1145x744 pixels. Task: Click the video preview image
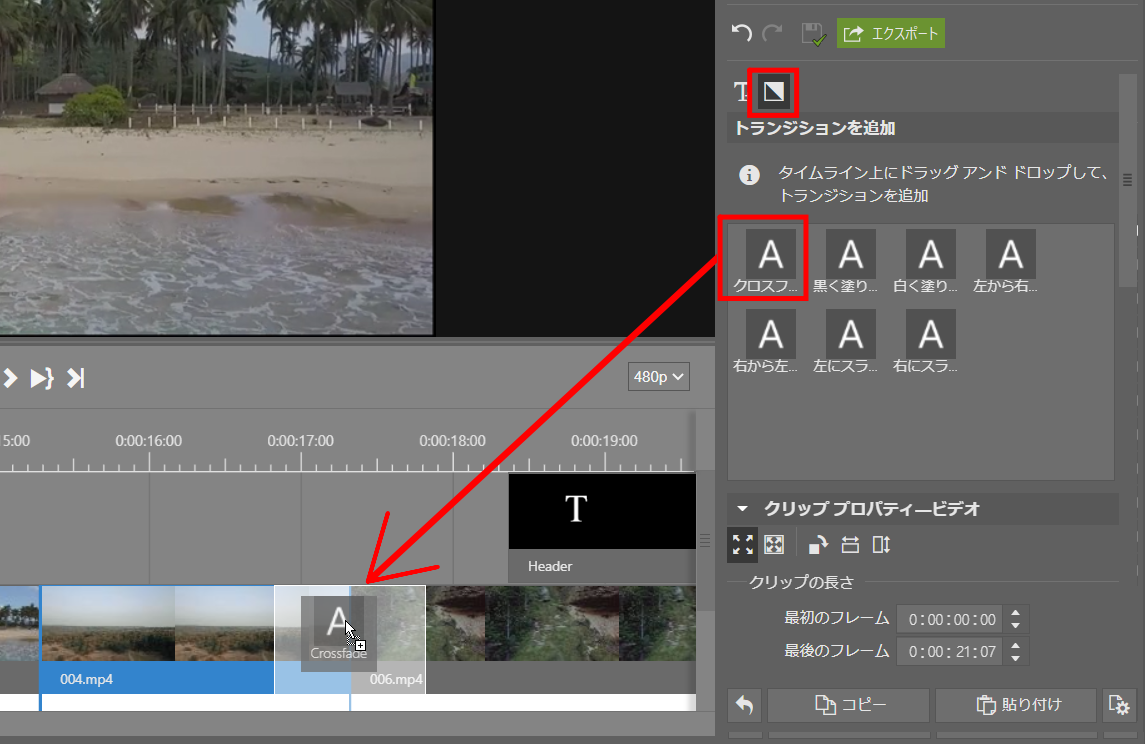[216, 166]
